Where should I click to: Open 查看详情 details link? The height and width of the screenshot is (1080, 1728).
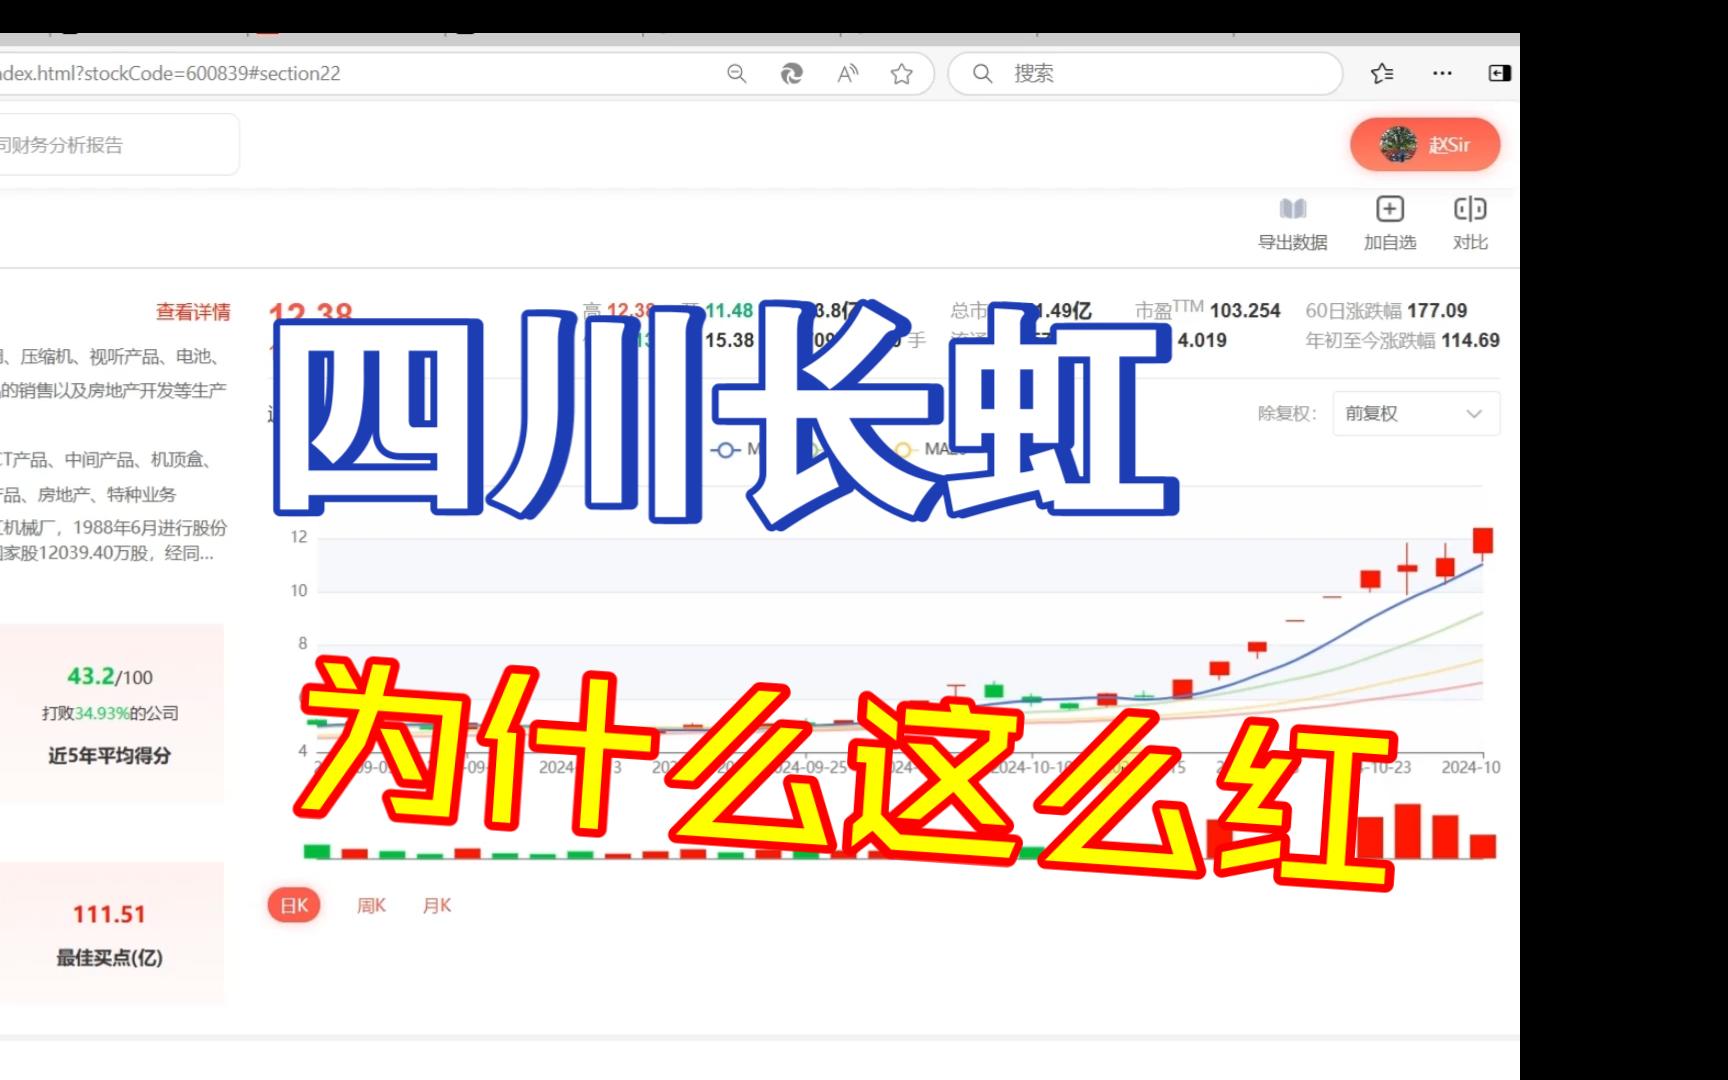[x=193, y=312]
